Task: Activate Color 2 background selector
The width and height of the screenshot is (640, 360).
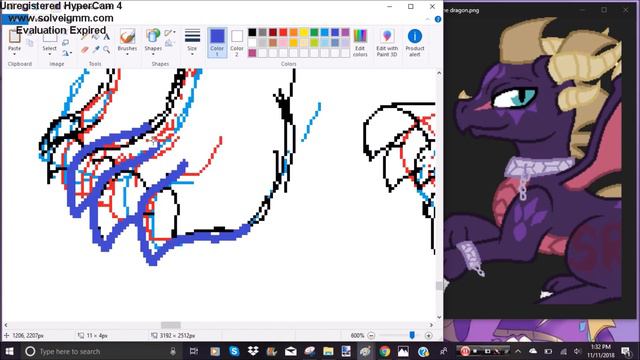Action: point(237,42)
